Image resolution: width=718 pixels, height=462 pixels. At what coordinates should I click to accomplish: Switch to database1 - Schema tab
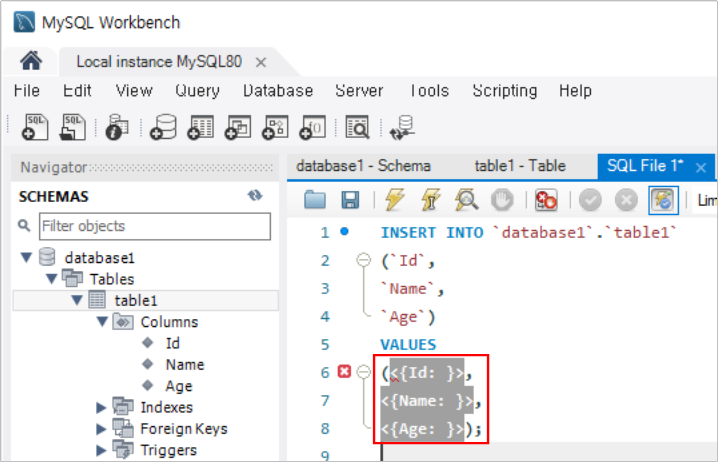363,166
